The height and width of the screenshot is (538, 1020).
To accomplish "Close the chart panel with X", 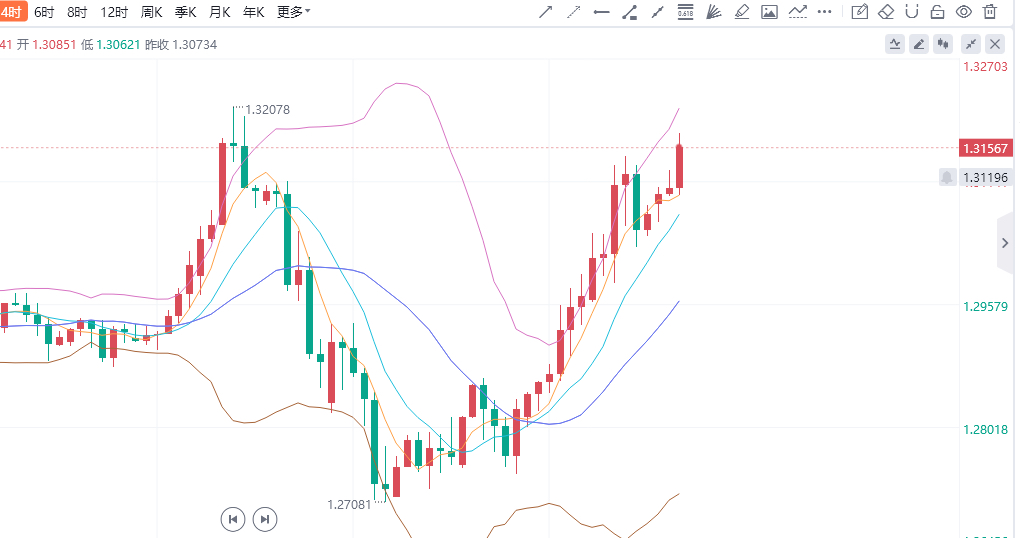I will (995, 44).
